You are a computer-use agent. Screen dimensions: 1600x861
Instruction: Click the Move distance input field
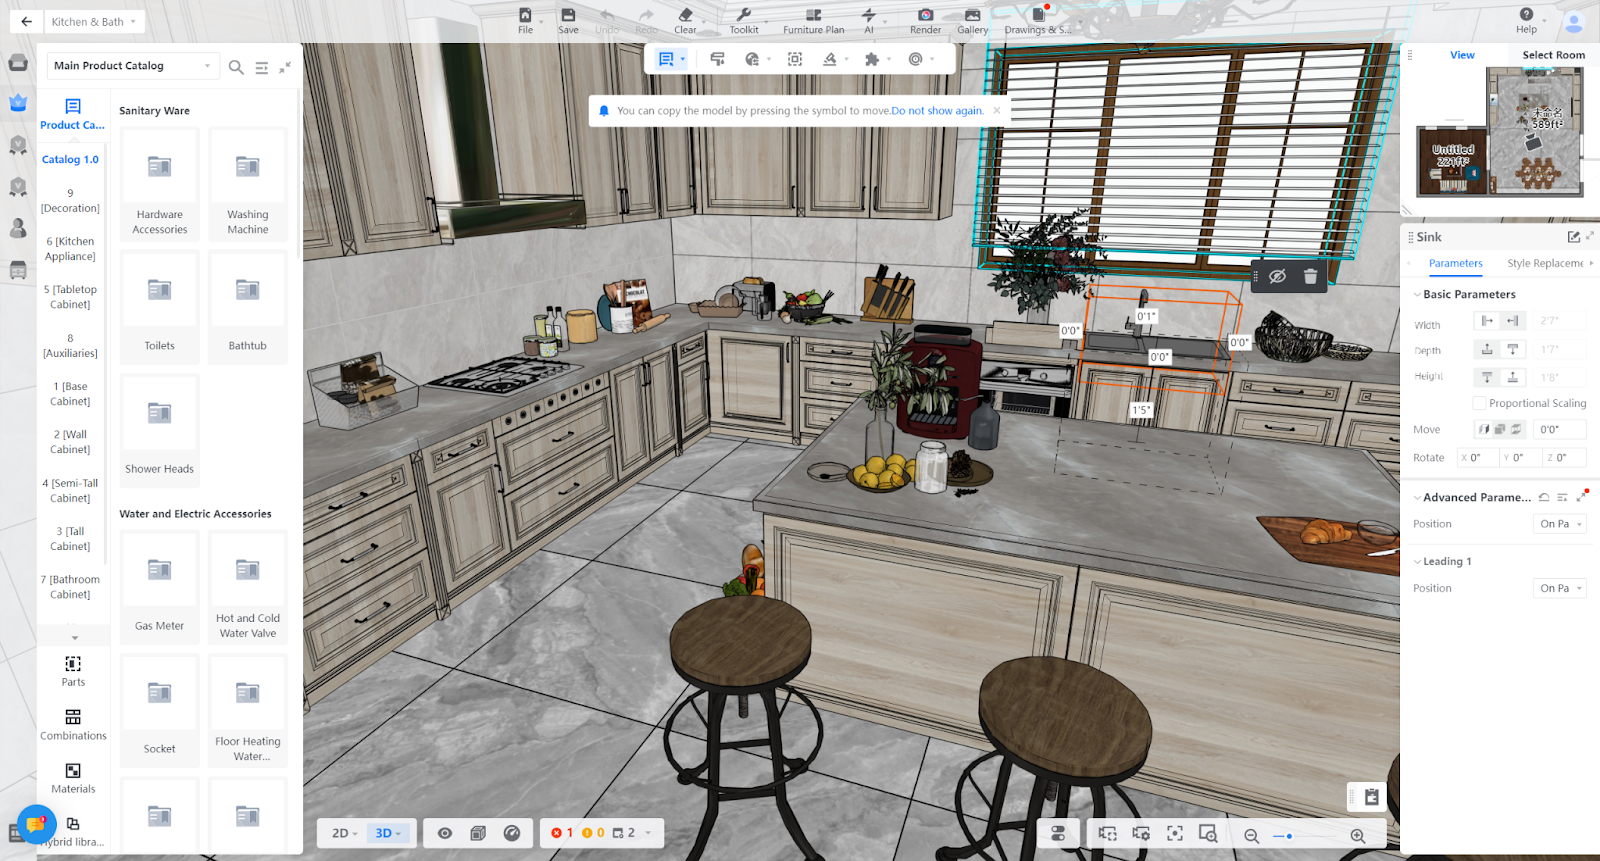click(1560, 430)
